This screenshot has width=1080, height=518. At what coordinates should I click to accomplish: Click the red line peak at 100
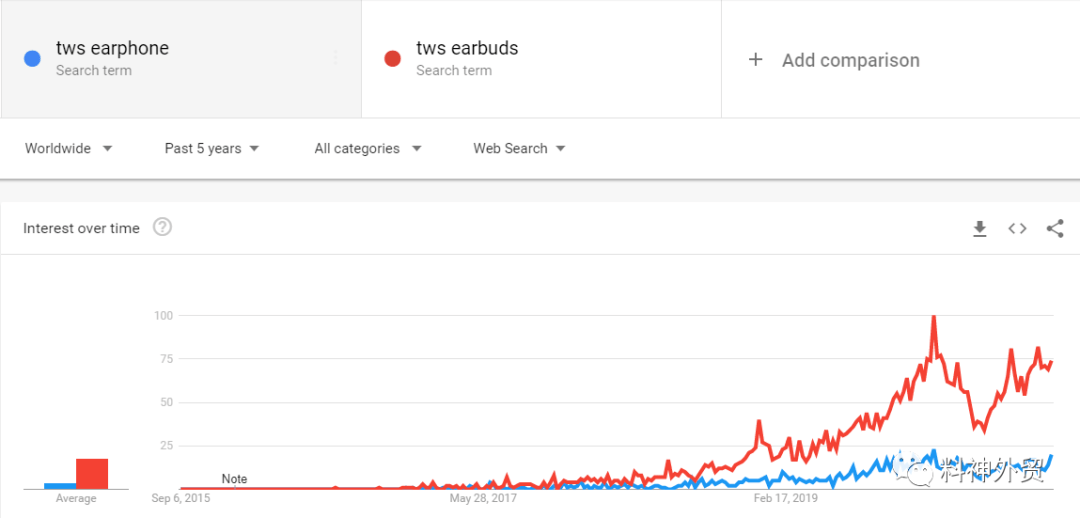(x=933, y=317)
